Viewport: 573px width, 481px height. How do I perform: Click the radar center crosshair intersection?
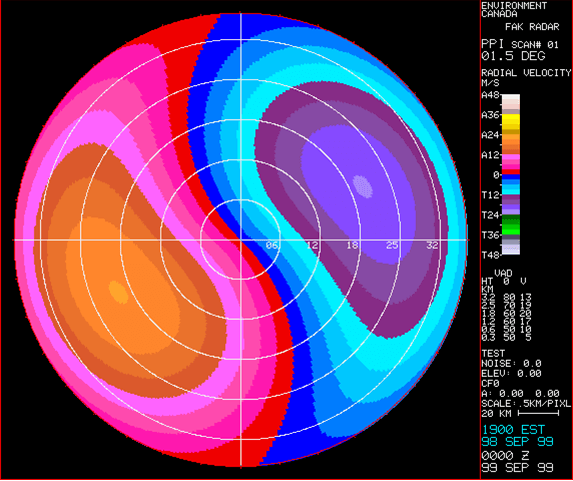[240, 240]
